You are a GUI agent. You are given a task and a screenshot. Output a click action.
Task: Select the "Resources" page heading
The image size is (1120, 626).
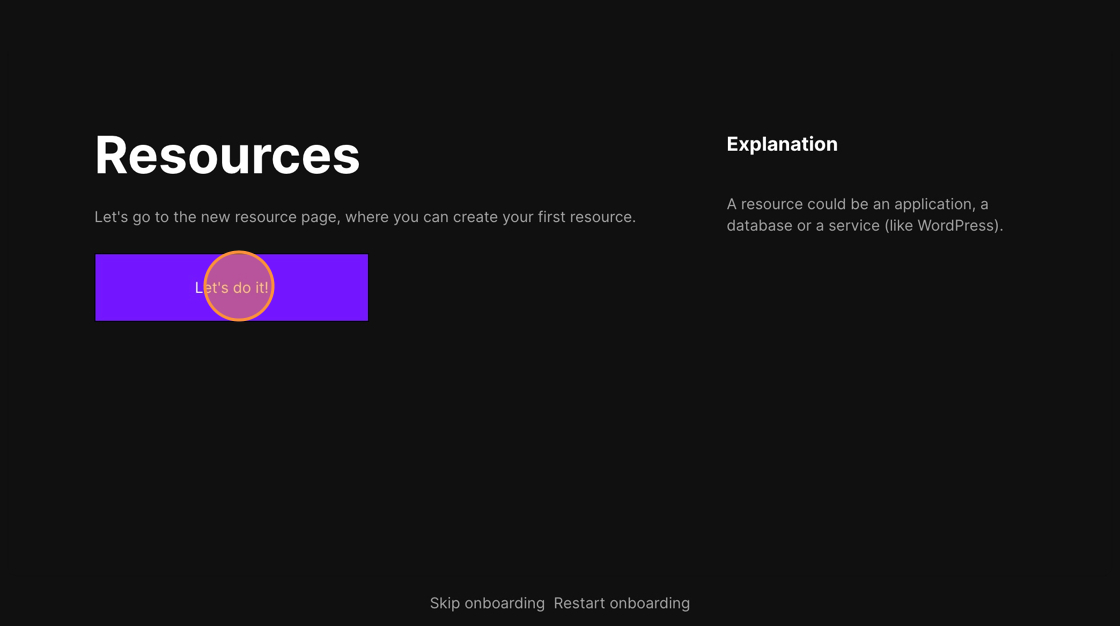click(227, 155)
